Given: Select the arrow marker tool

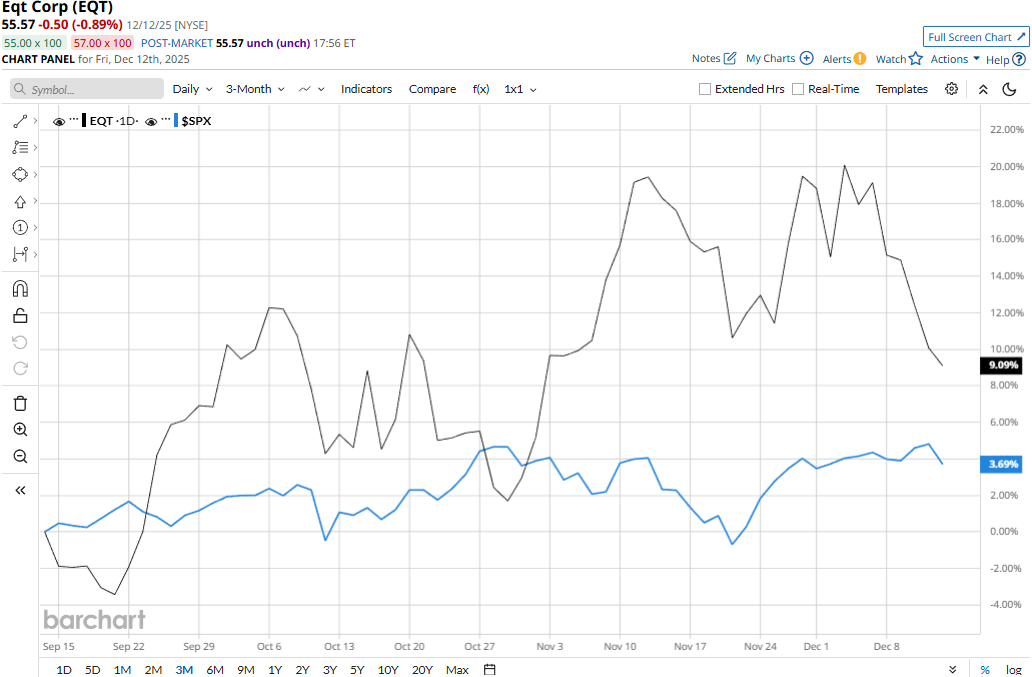Looking at the screenshot, I should pos(20,201).
